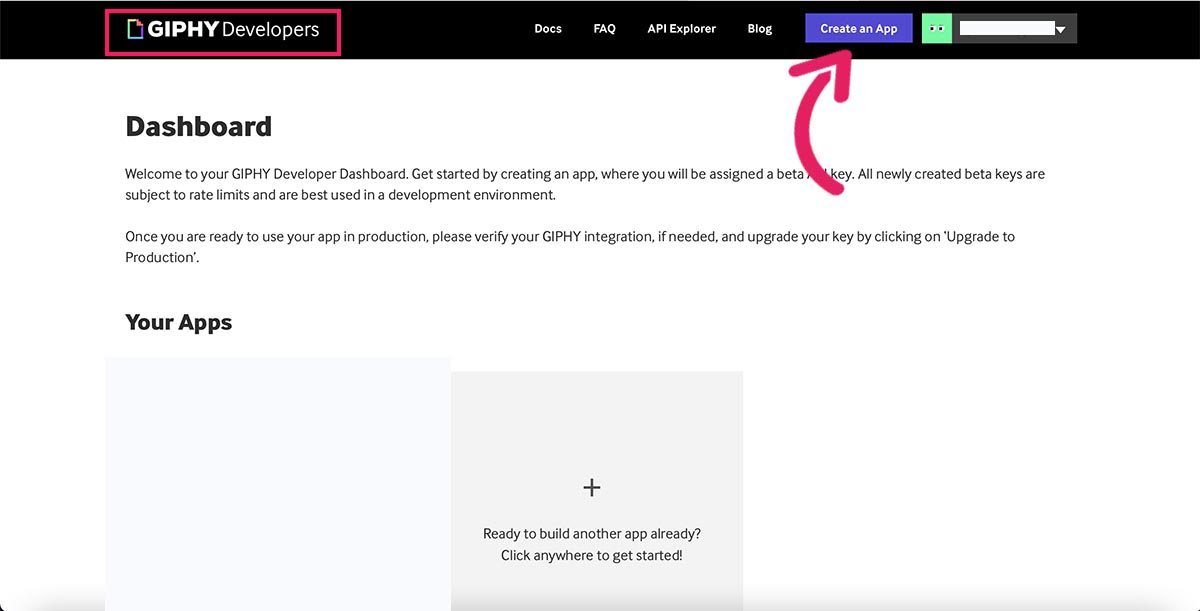
Task: Visit the Blog link
Action: click(x=760, y=29)
